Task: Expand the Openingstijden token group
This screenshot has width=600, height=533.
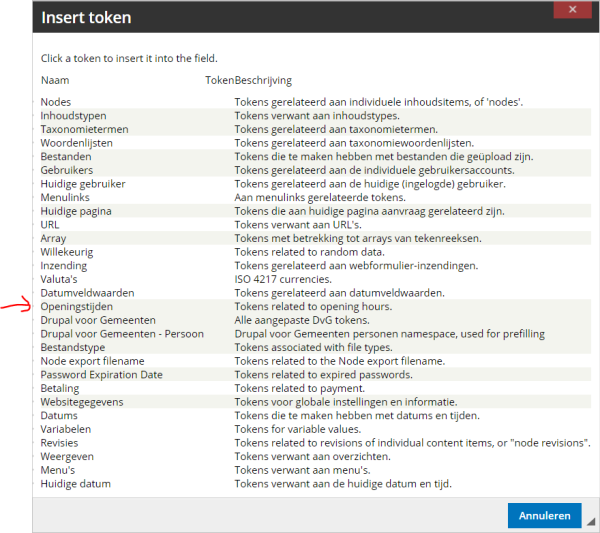Action: 76,306
